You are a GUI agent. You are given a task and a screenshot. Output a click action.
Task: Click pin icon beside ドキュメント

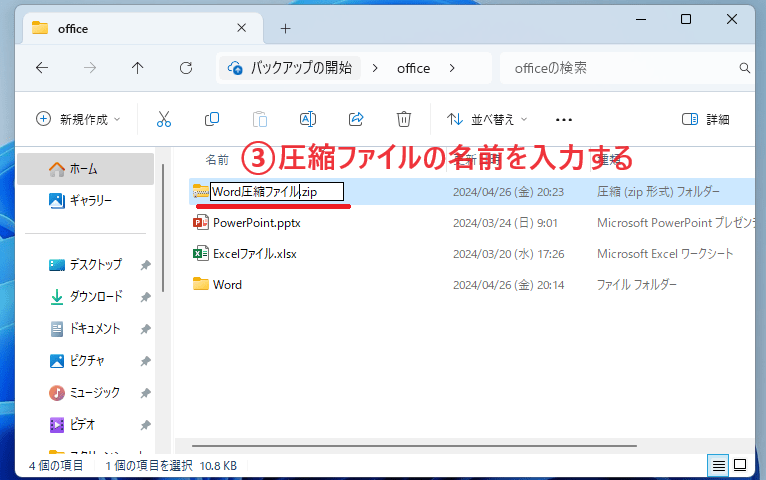click(145, 329)
